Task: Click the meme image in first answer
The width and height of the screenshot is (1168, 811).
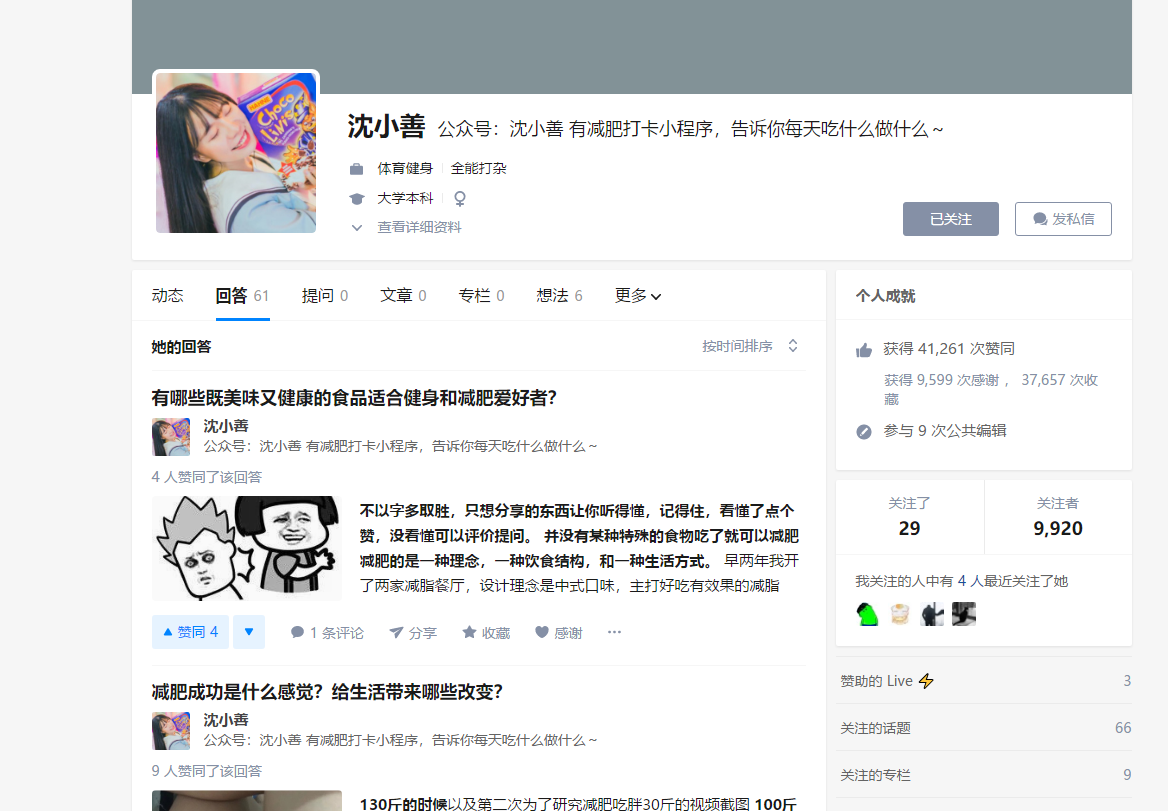Action: tap(247, 548)
